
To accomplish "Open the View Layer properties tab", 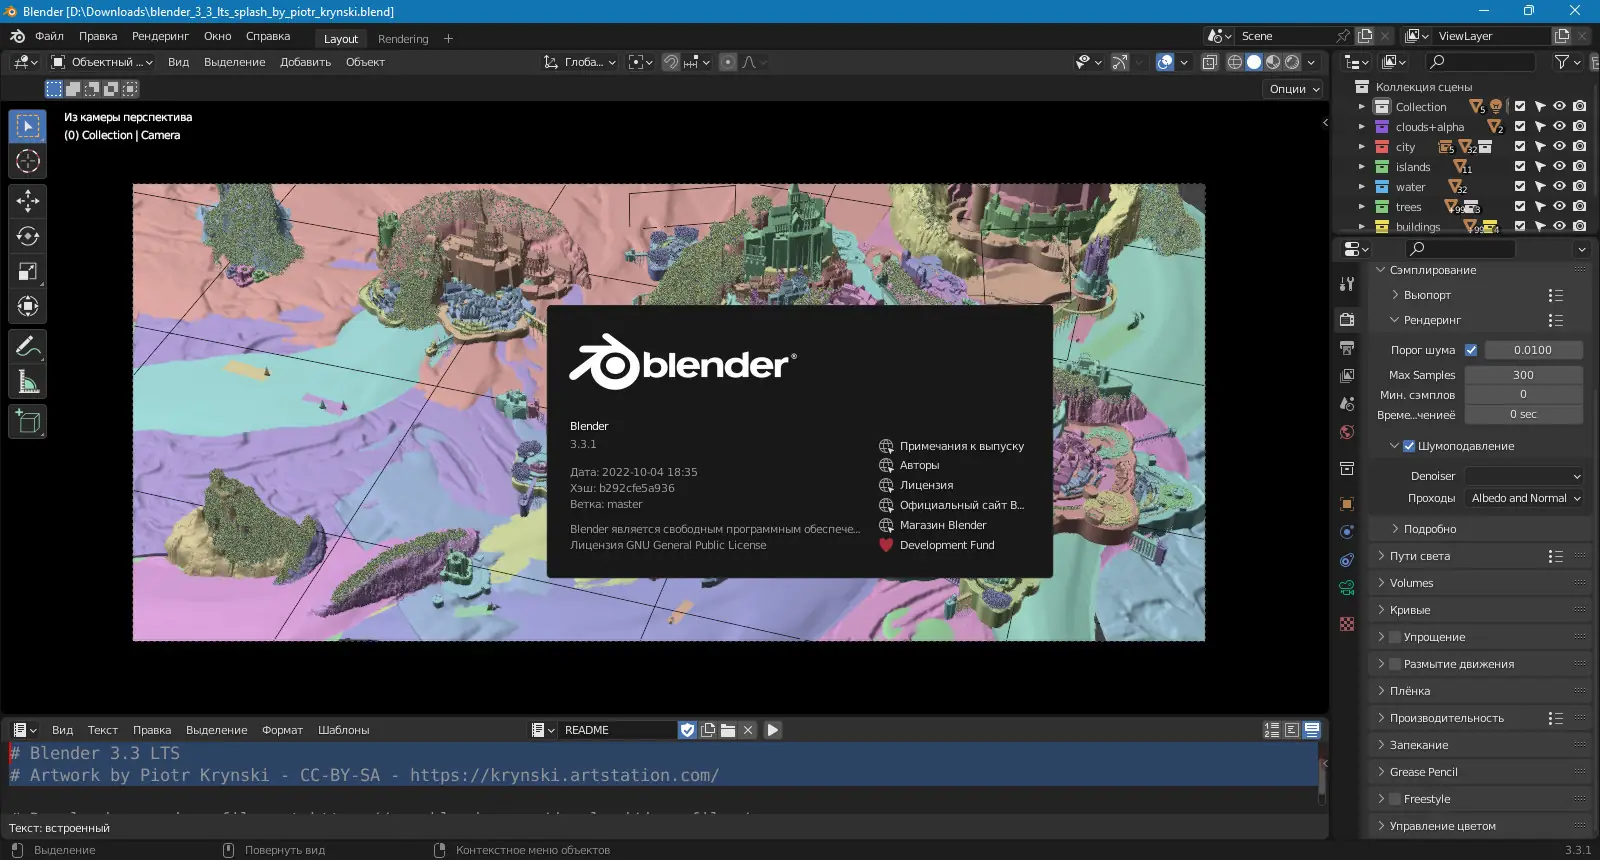I will tap(1347, 376).
